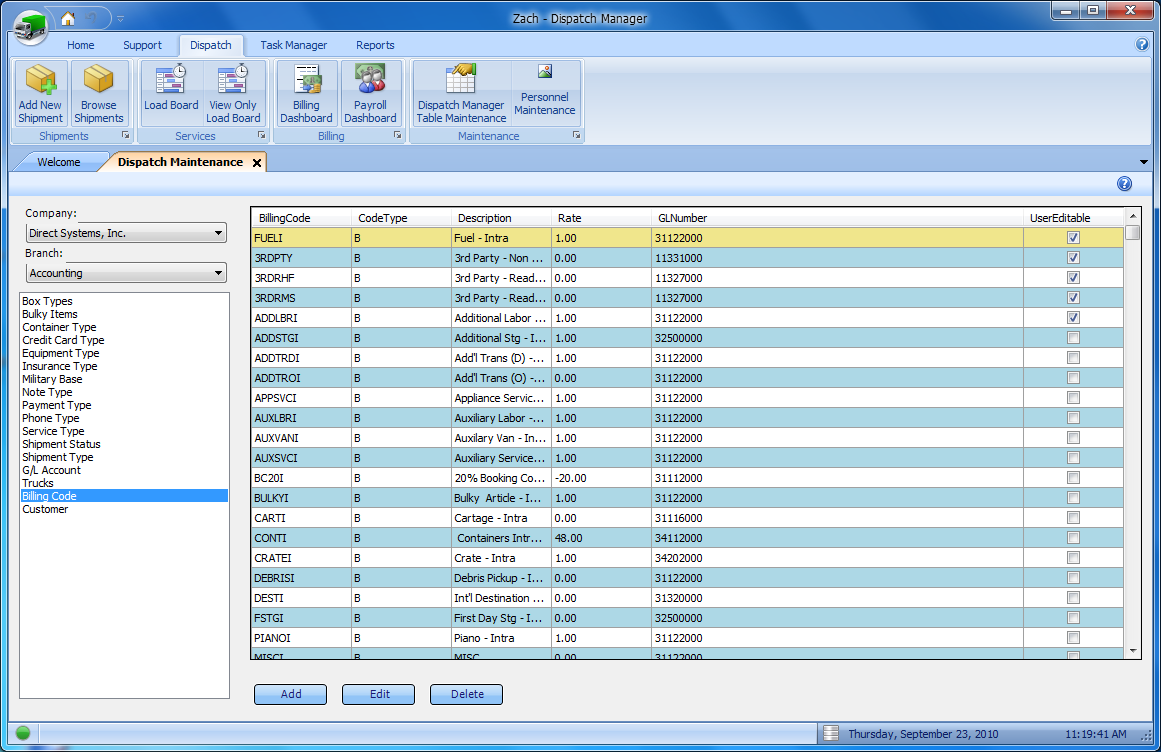Check UserEditable for ADDSTGI row

1073,338
